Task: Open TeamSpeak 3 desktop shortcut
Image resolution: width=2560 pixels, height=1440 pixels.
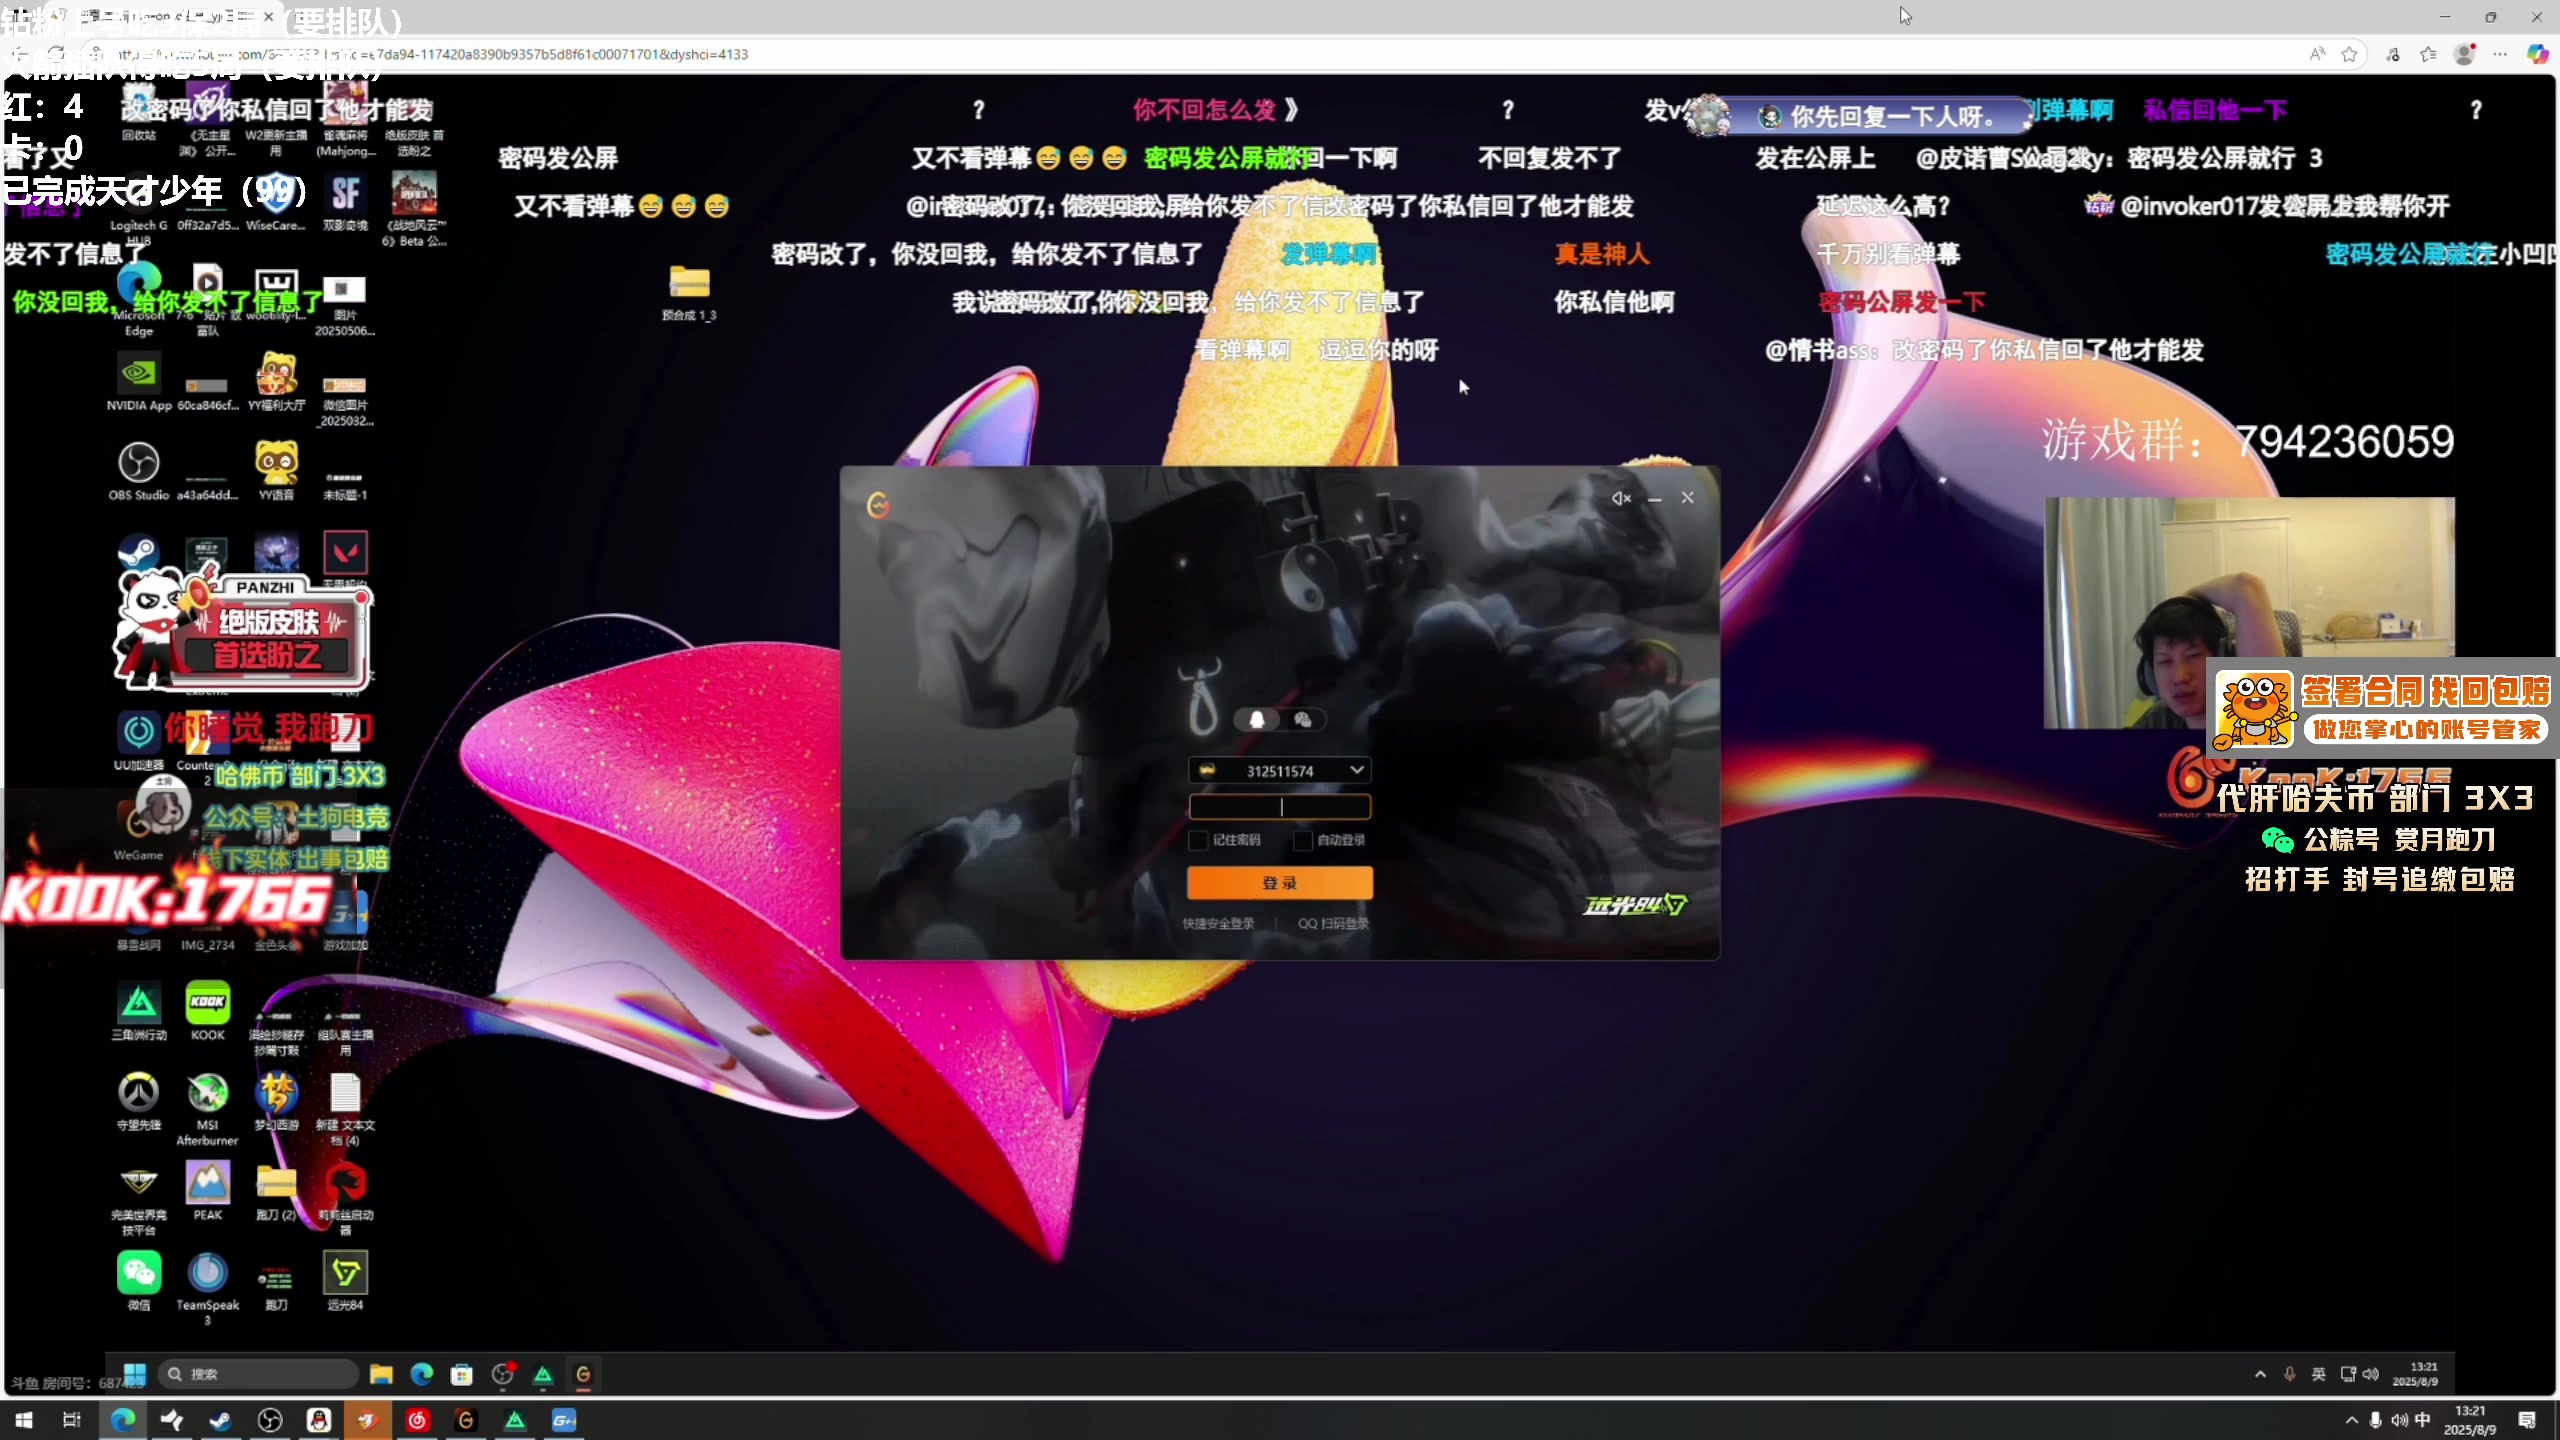Action: [208, 1288]
